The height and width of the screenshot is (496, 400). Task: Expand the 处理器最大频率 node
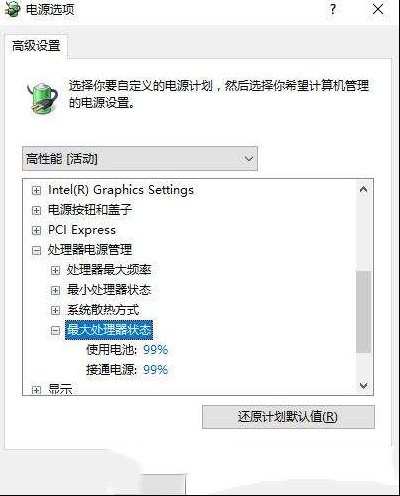click(x=55, y=270)
